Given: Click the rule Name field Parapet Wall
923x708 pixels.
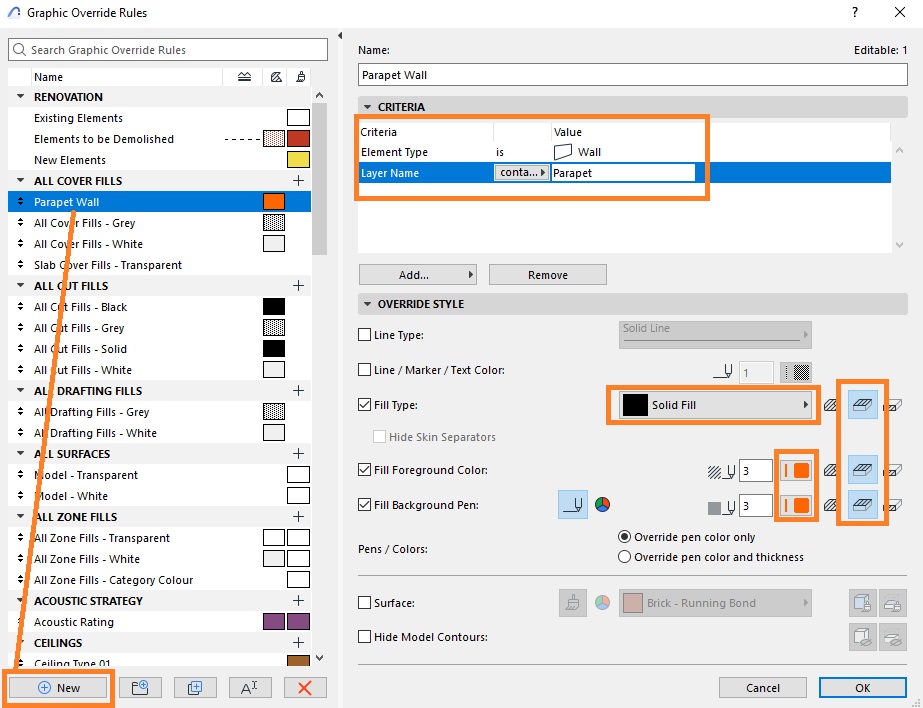Looking at the screenshot, I should click(632, 75).
